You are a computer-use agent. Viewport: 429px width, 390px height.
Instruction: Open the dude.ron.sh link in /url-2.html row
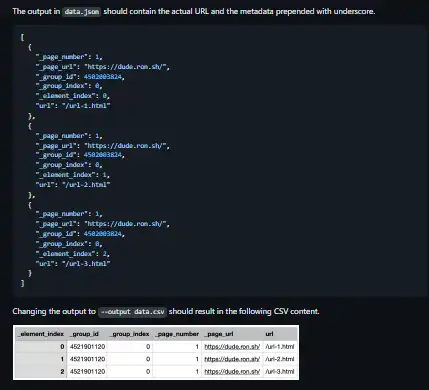(232, 359)
